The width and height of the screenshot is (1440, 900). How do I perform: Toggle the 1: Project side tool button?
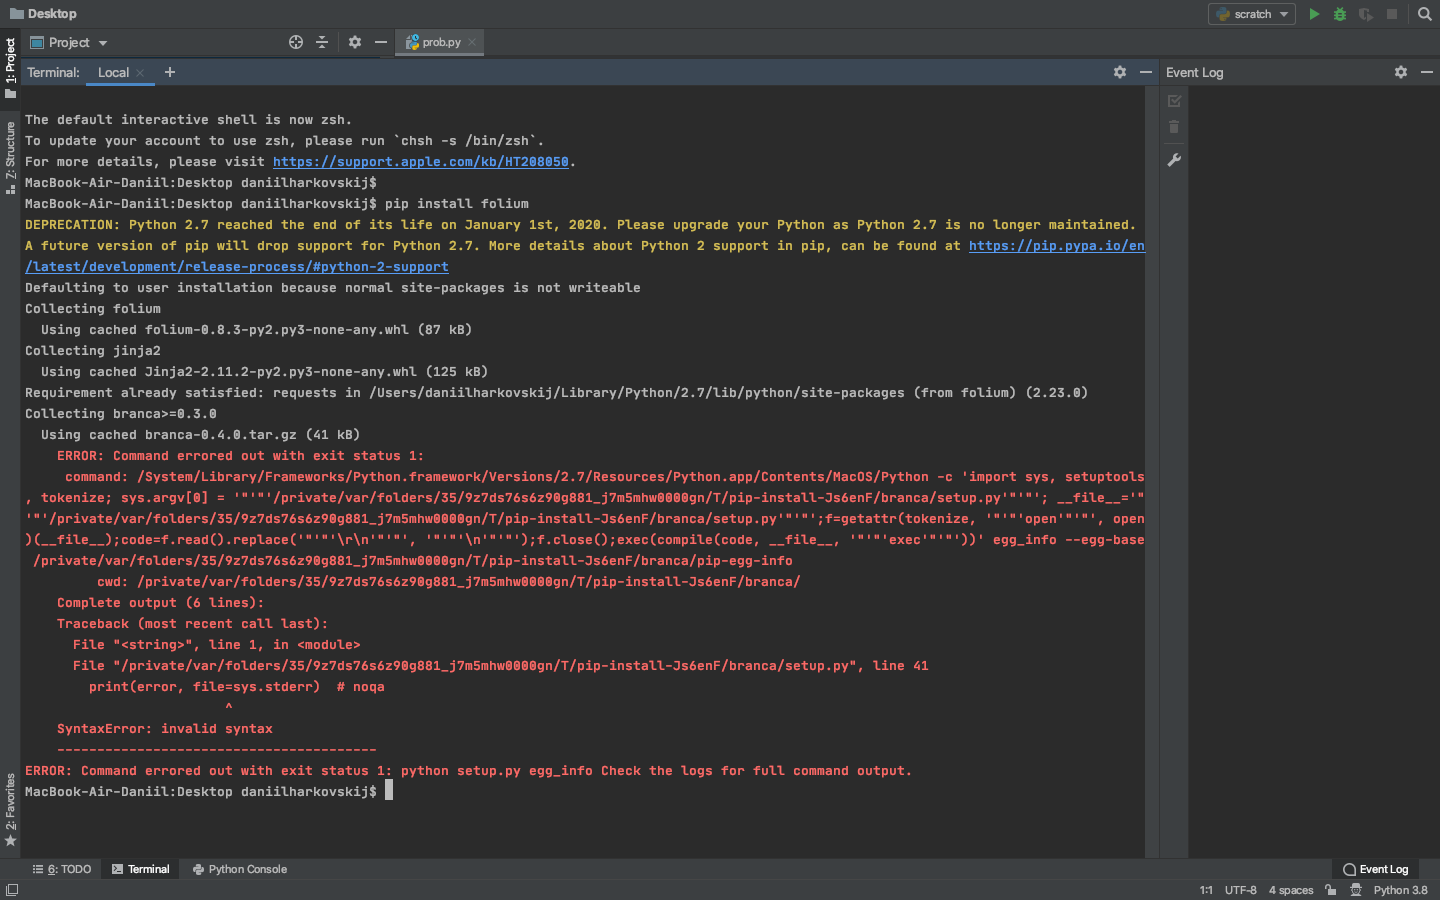[x=10, y=68]
